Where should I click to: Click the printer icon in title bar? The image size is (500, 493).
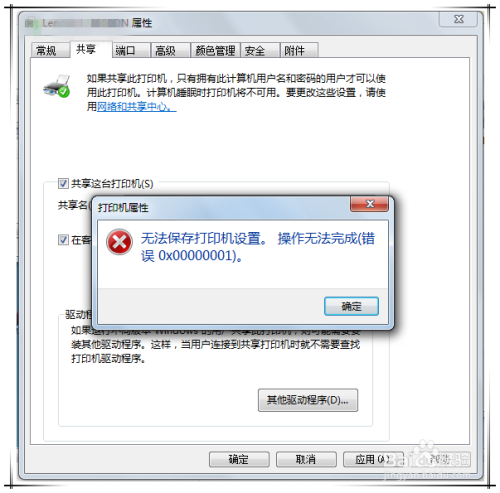pos(31,23)
